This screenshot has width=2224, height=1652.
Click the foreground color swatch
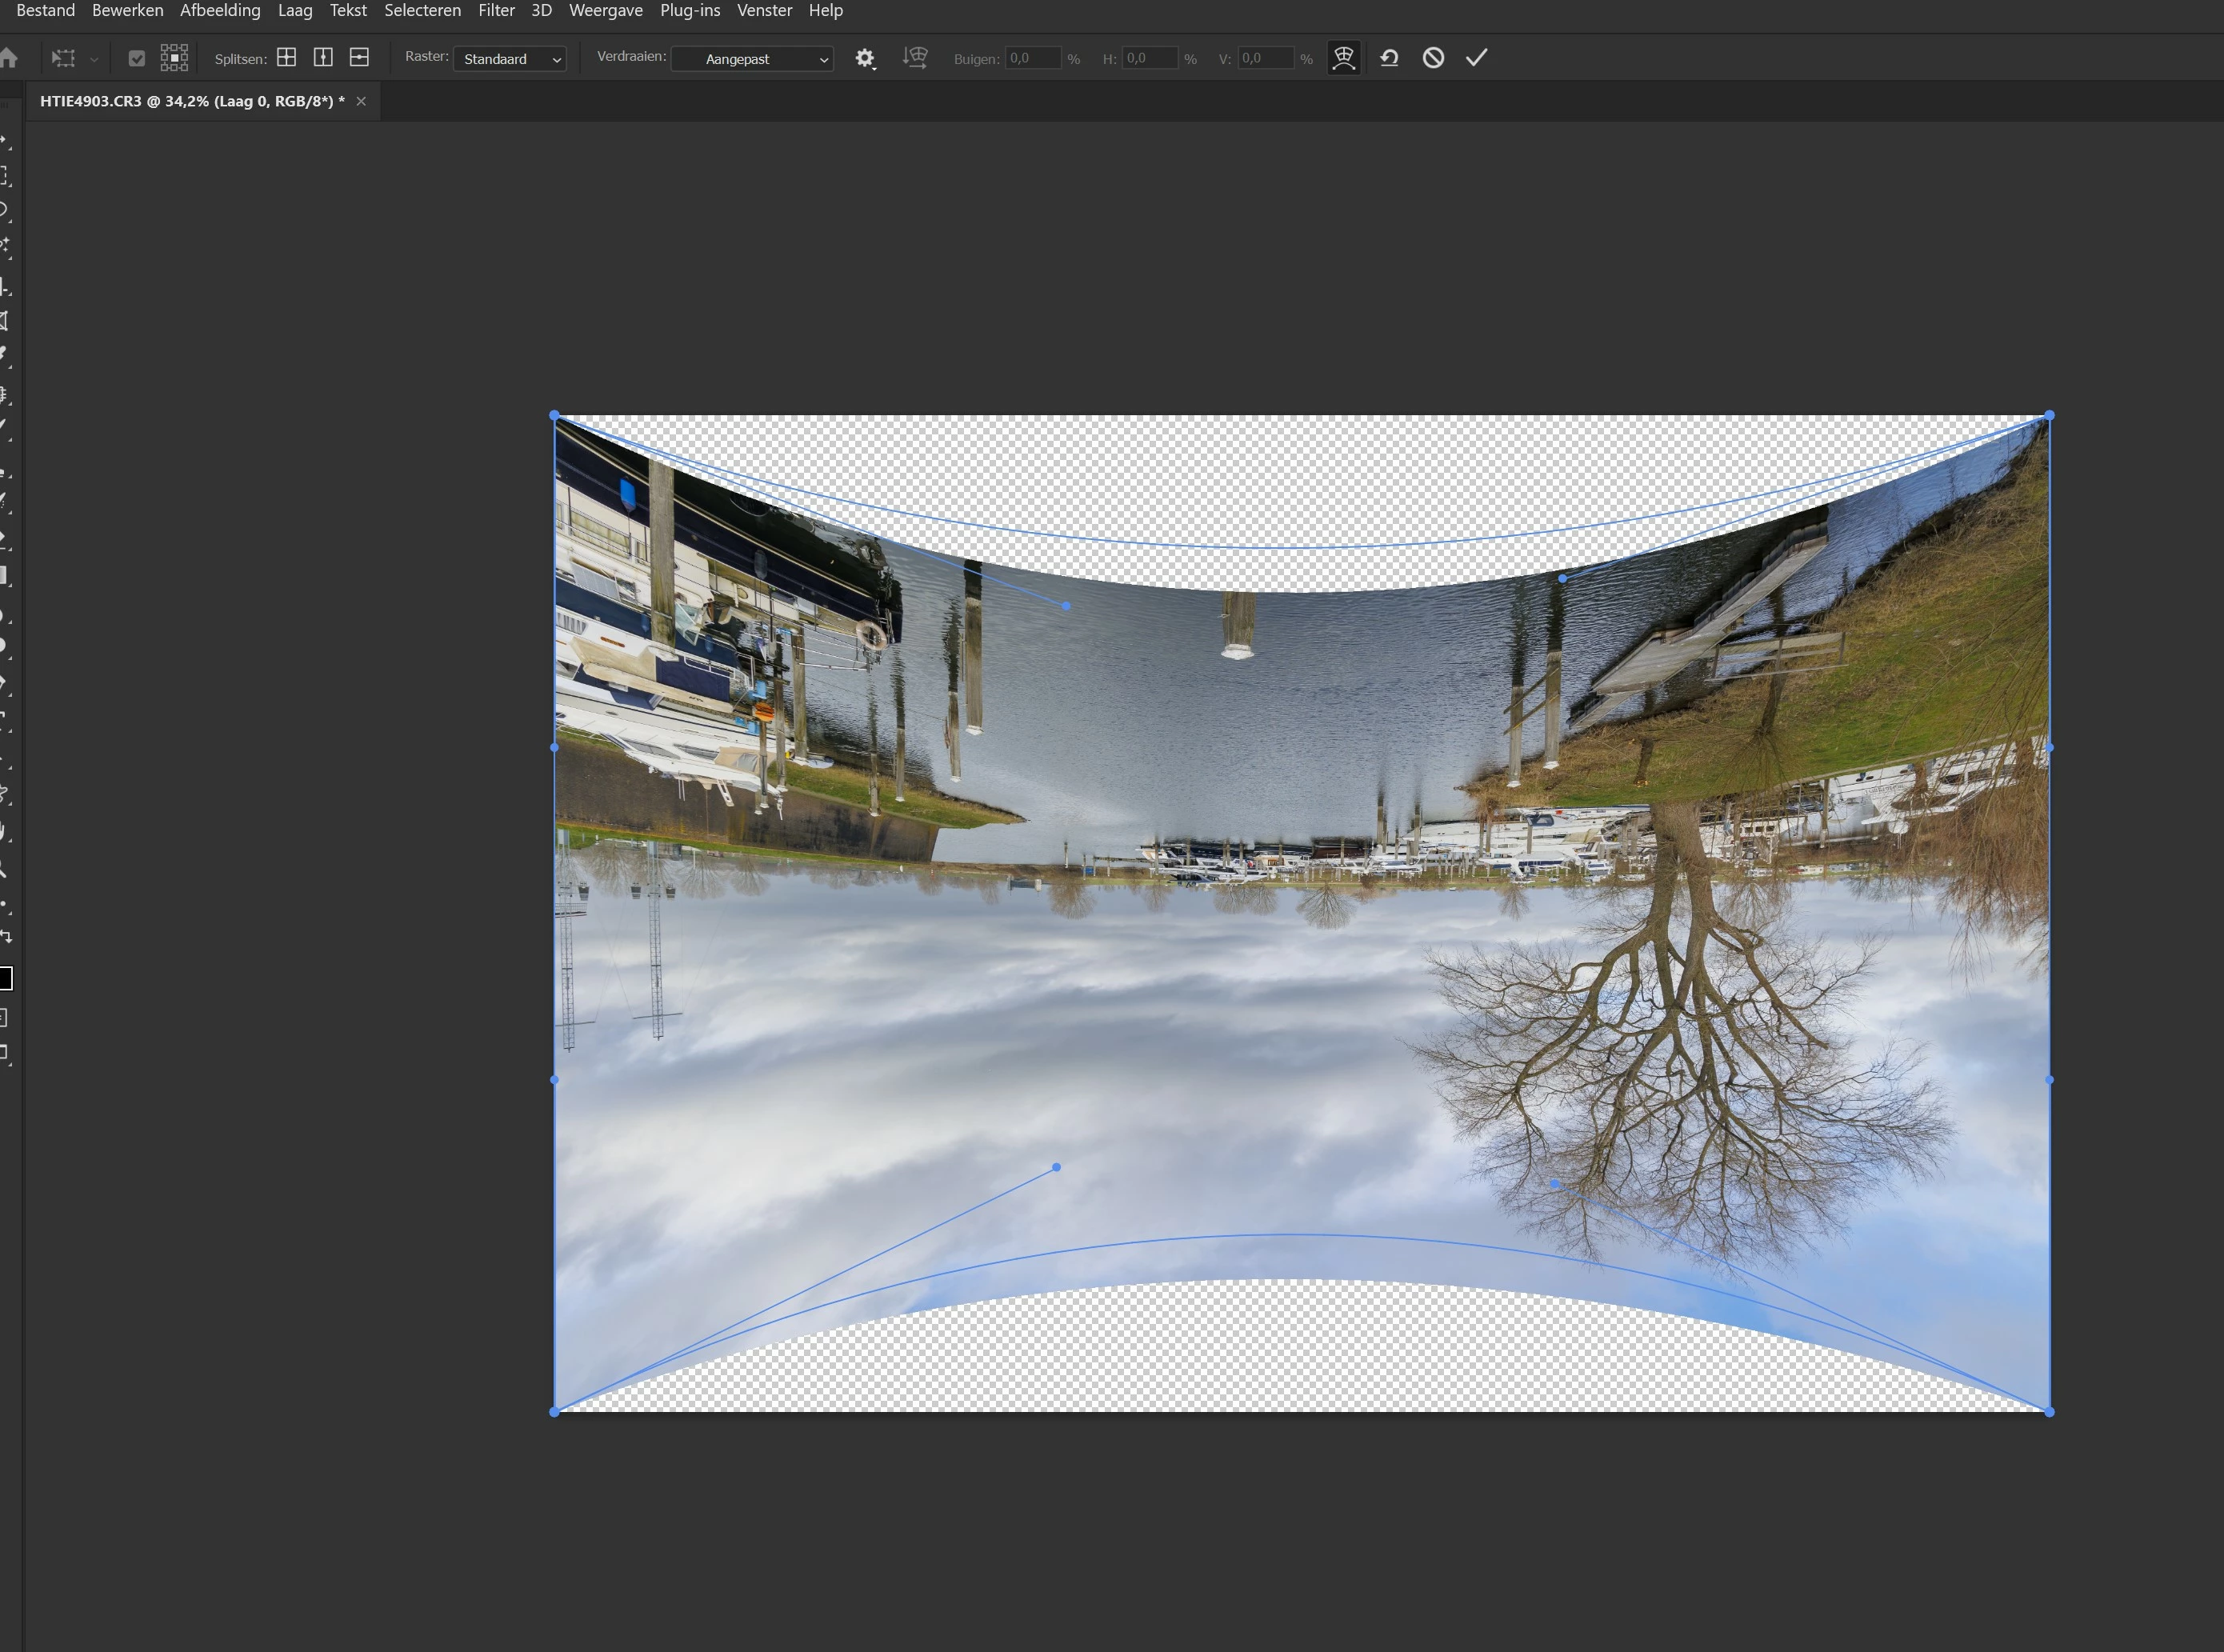[x=5, y=978]
